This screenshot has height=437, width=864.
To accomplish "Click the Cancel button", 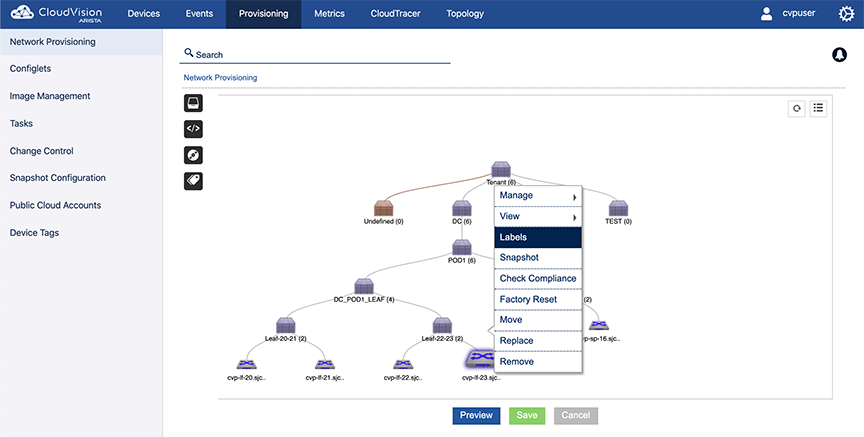I will [576, 416].
